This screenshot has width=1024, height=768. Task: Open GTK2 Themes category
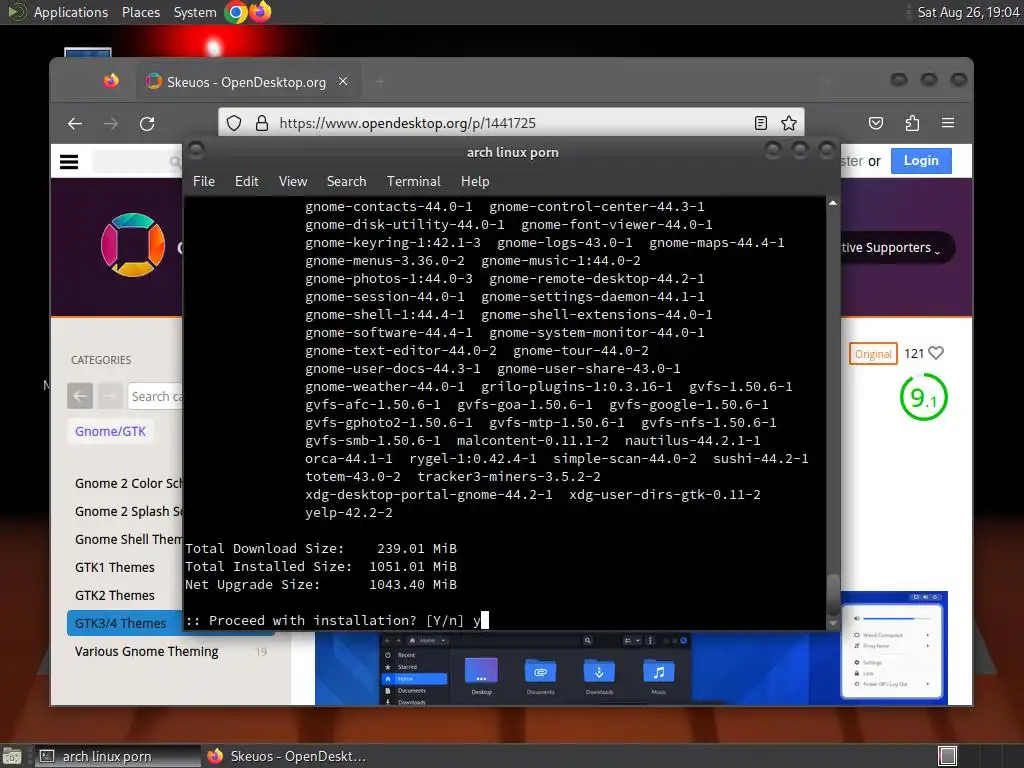(115, 596)
